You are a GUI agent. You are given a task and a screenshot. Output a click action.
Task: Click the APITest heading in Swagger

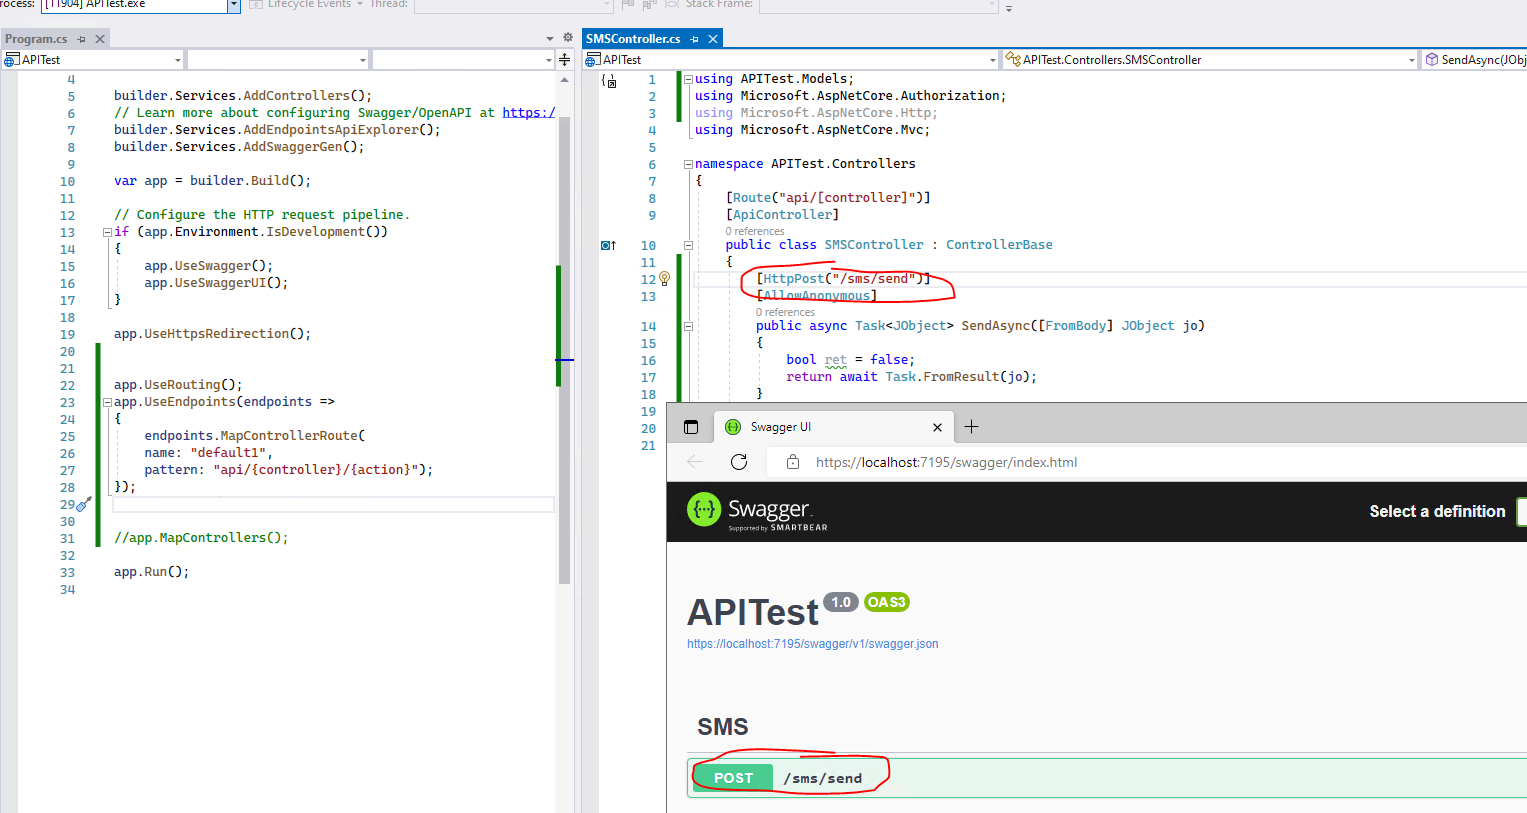(x=753, y=612)
